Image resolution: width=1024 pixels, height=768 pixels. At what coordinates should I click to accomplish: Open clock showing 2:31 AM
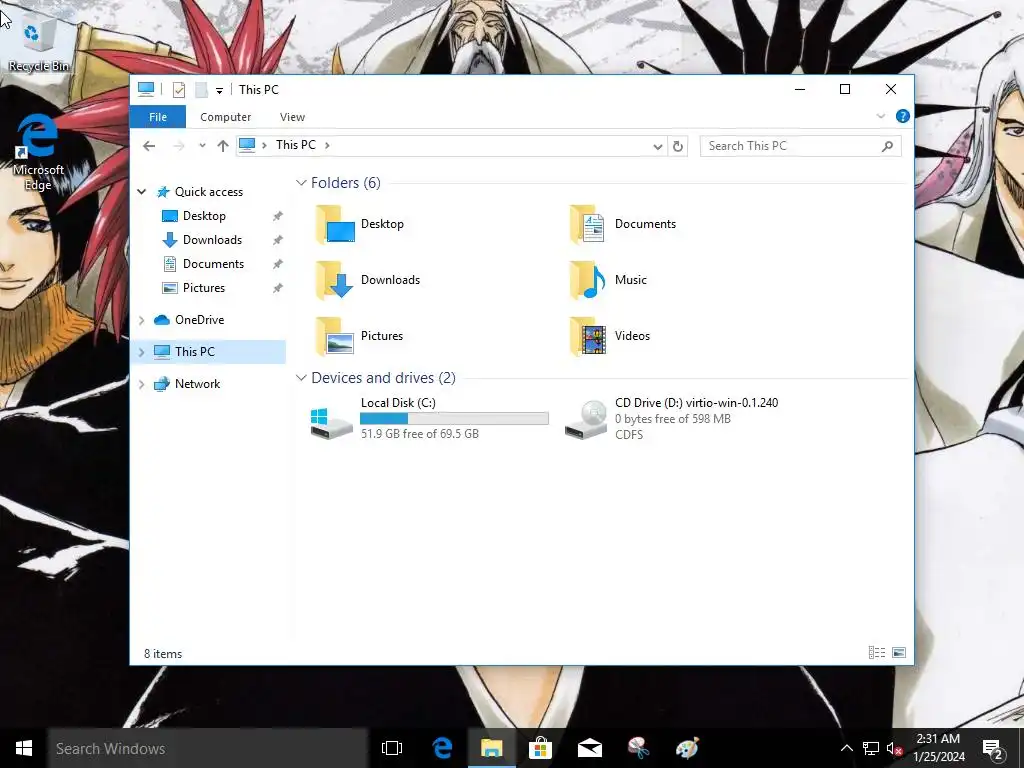(938, 748)
